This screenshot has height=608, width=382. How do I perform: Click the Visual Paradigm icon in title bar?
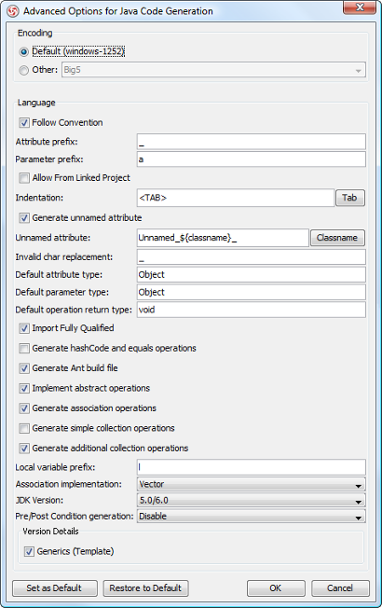tap(13, 11)
